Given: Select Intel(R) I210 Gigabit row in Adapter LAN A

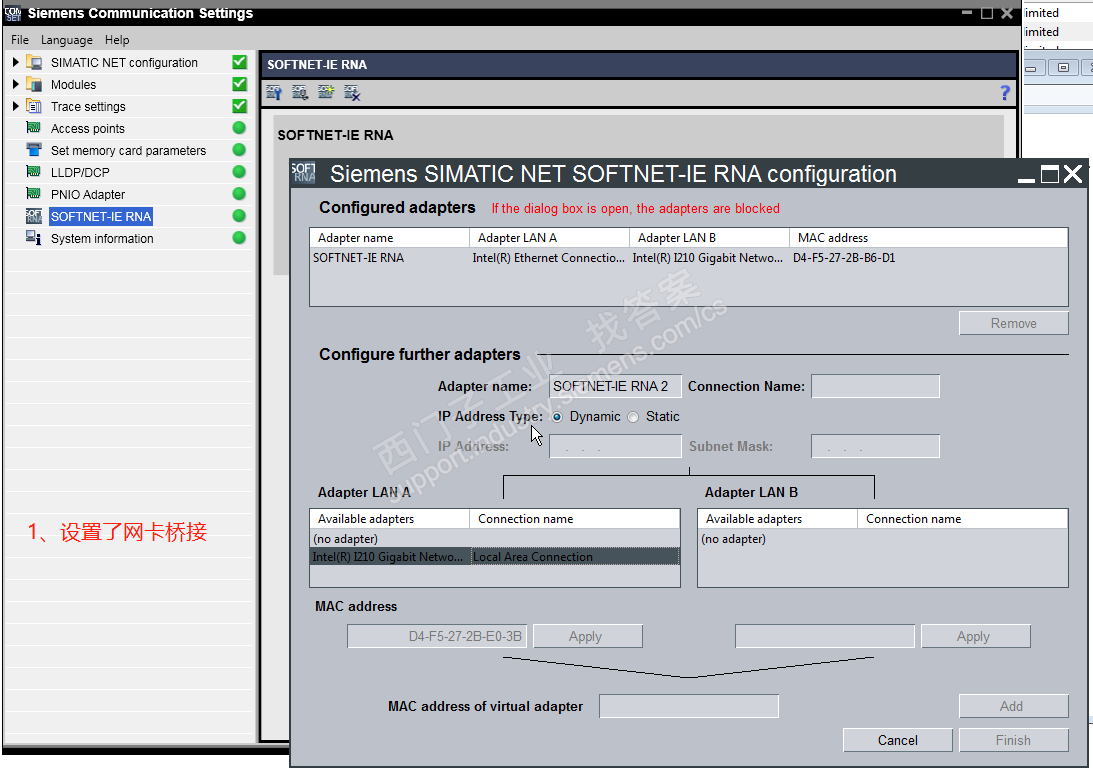Looking at the screenshot, I should pos(494,556).
